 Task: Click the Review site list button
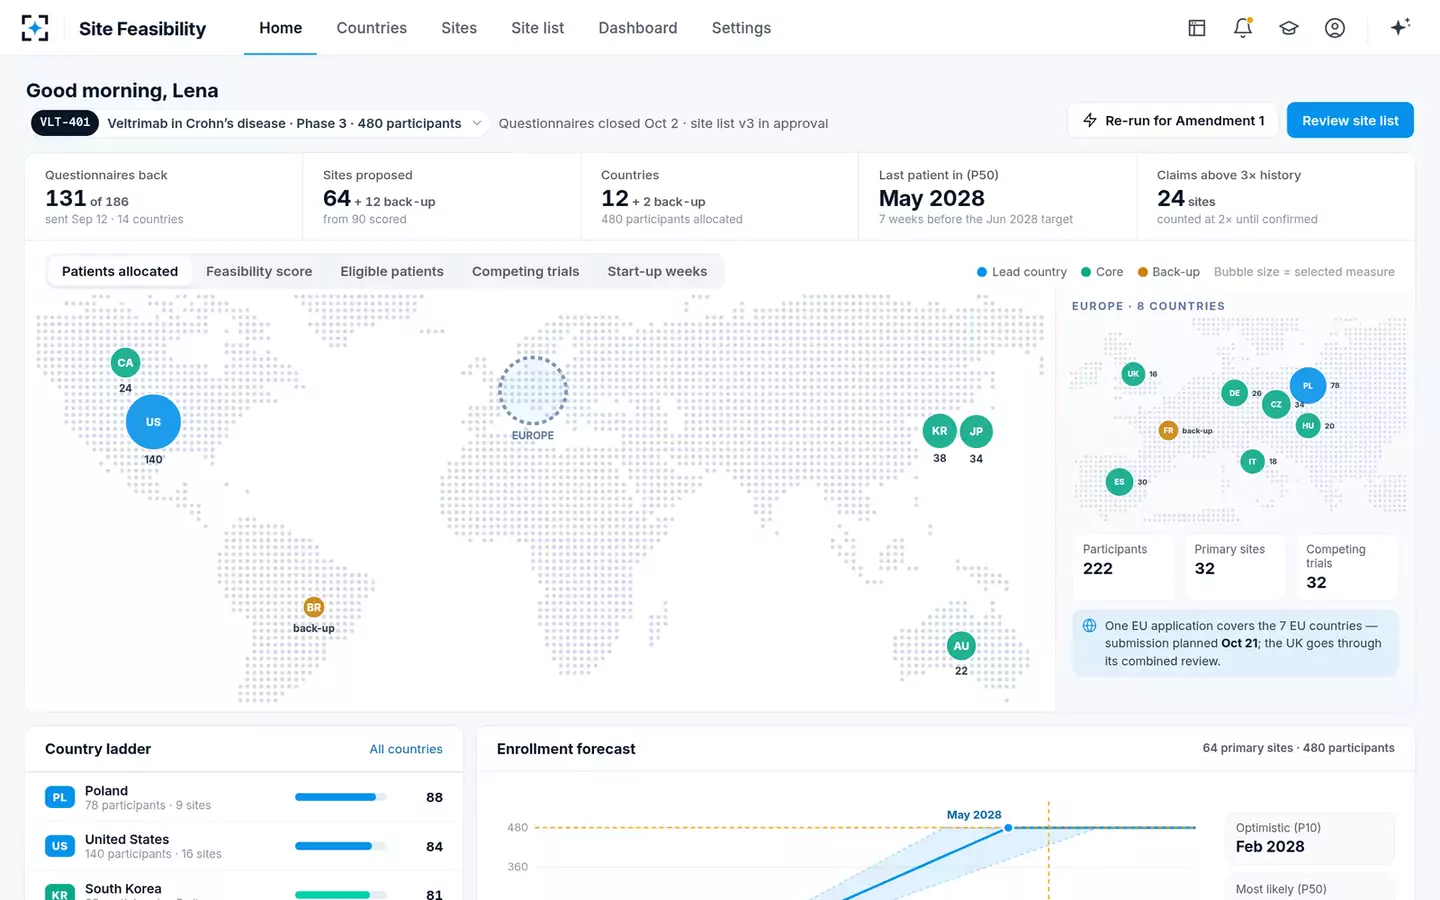(1350, 120)
